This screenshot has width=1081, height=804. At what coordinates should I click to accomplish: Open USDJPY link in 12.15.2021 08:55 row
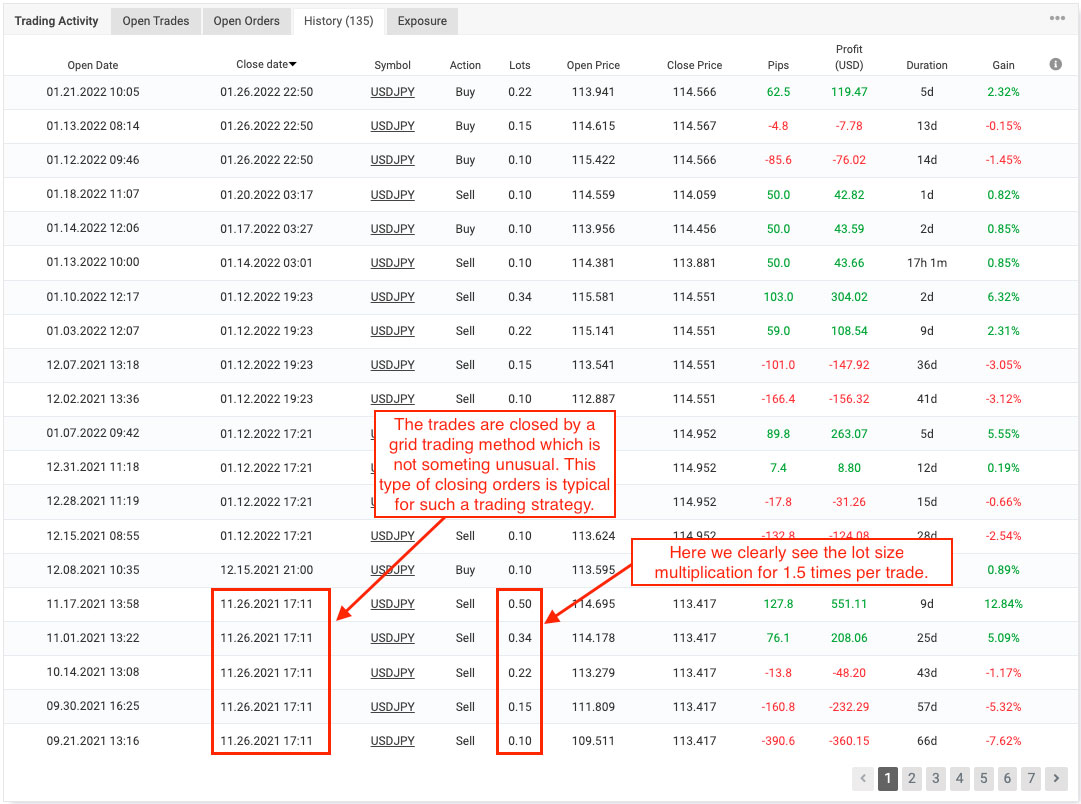(392, 536)
